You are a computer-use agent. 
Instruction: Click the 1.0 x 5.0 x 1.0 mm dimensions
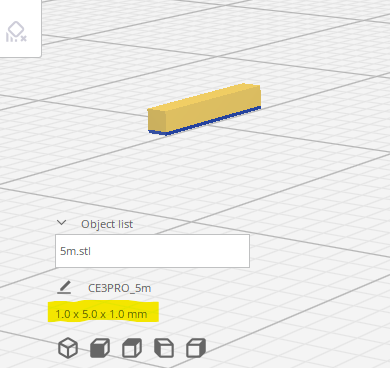pyautogui.click(x=101, y=314)
